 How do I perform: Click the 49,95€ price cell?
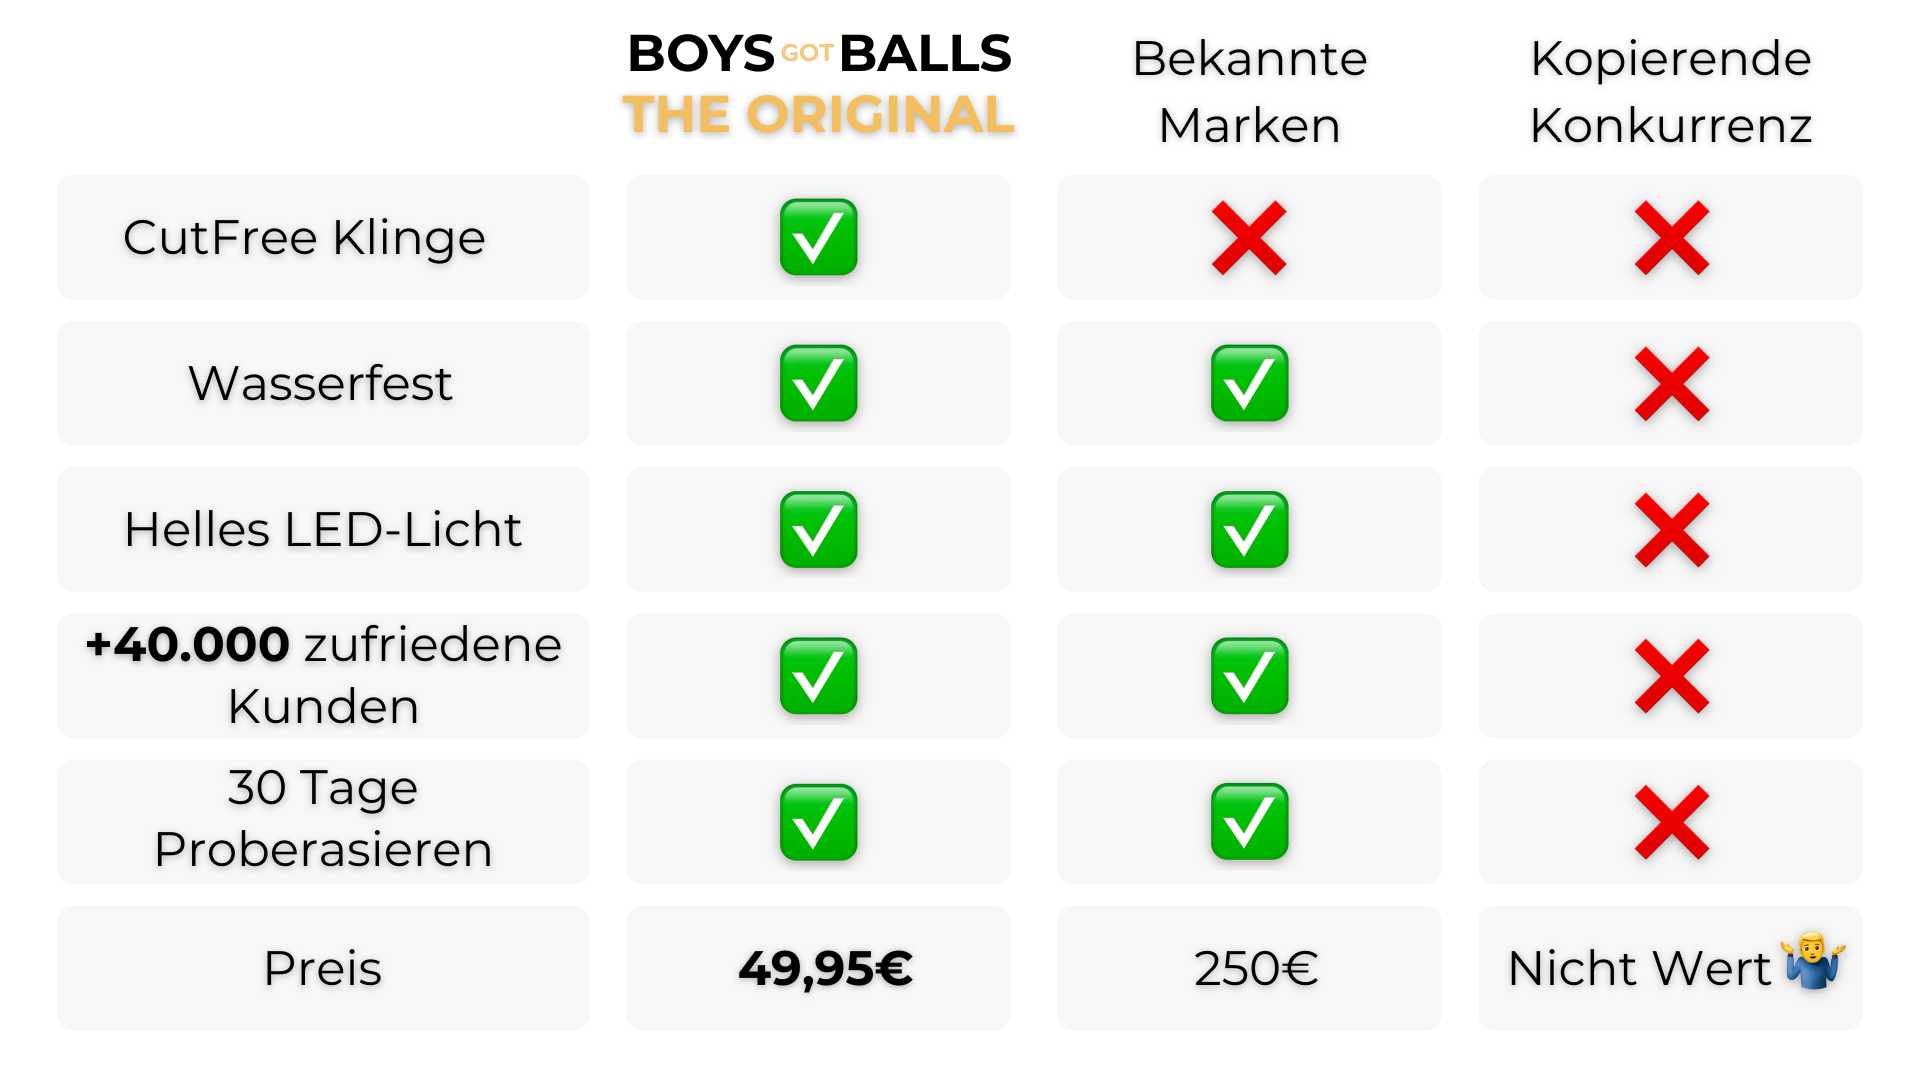[825, 968]
